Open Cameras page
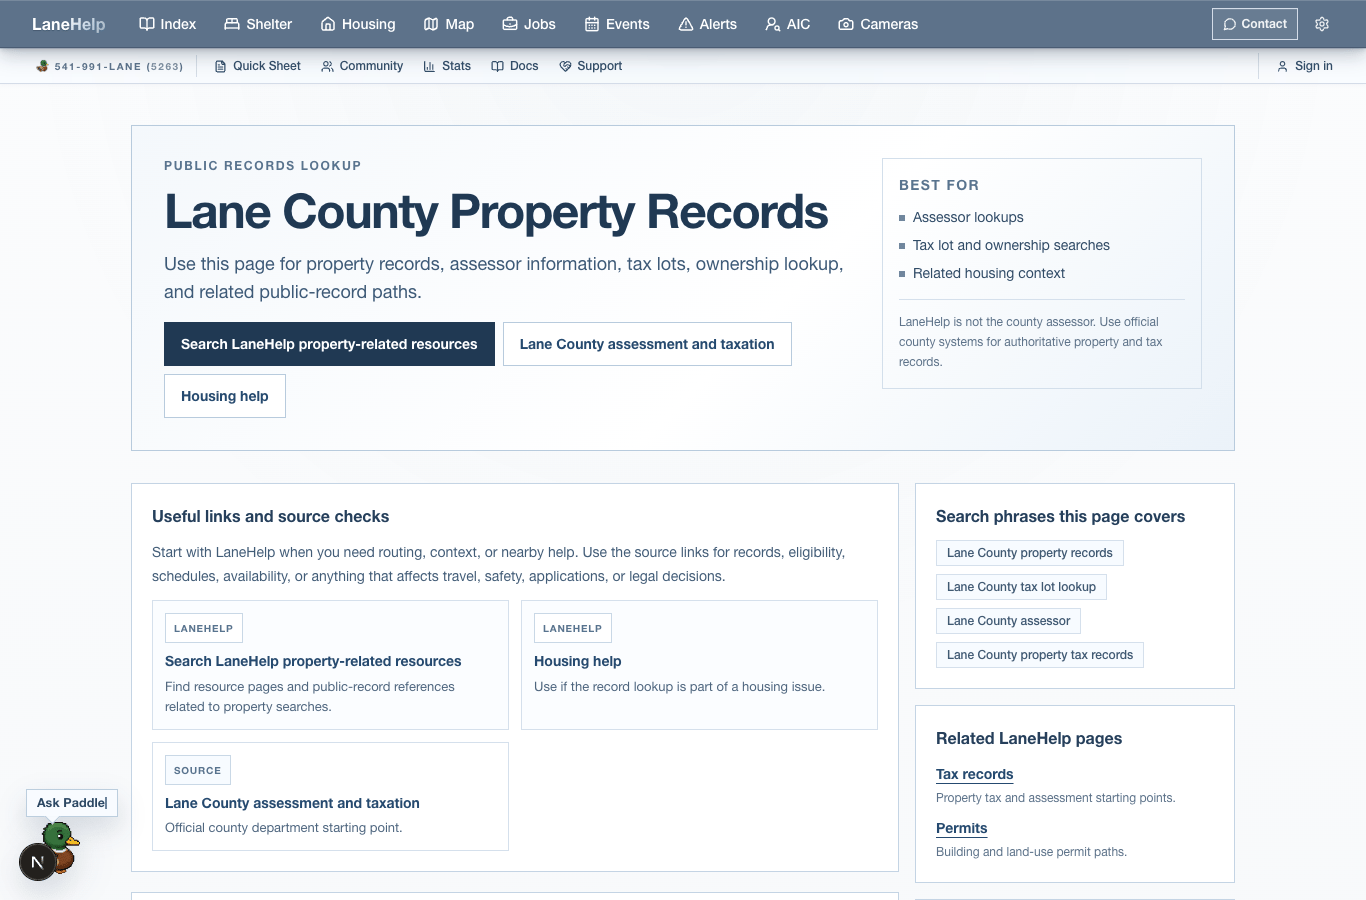Viewport: 1366px width, 900px height. click(878, 24)
